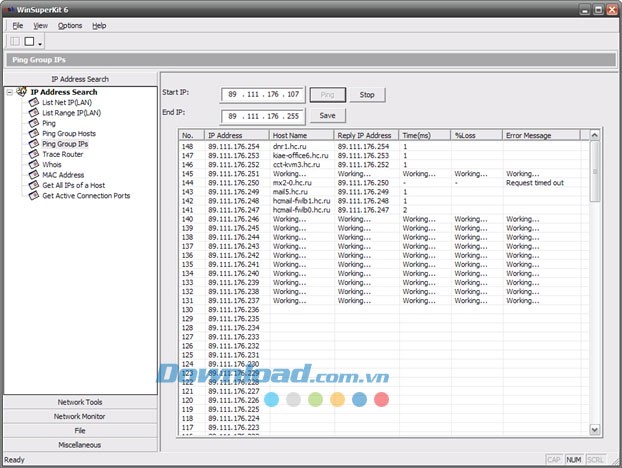Select the MAC Address icon
Image resolution: width=622 pixels, height=468 pixels.
(34, 175)
